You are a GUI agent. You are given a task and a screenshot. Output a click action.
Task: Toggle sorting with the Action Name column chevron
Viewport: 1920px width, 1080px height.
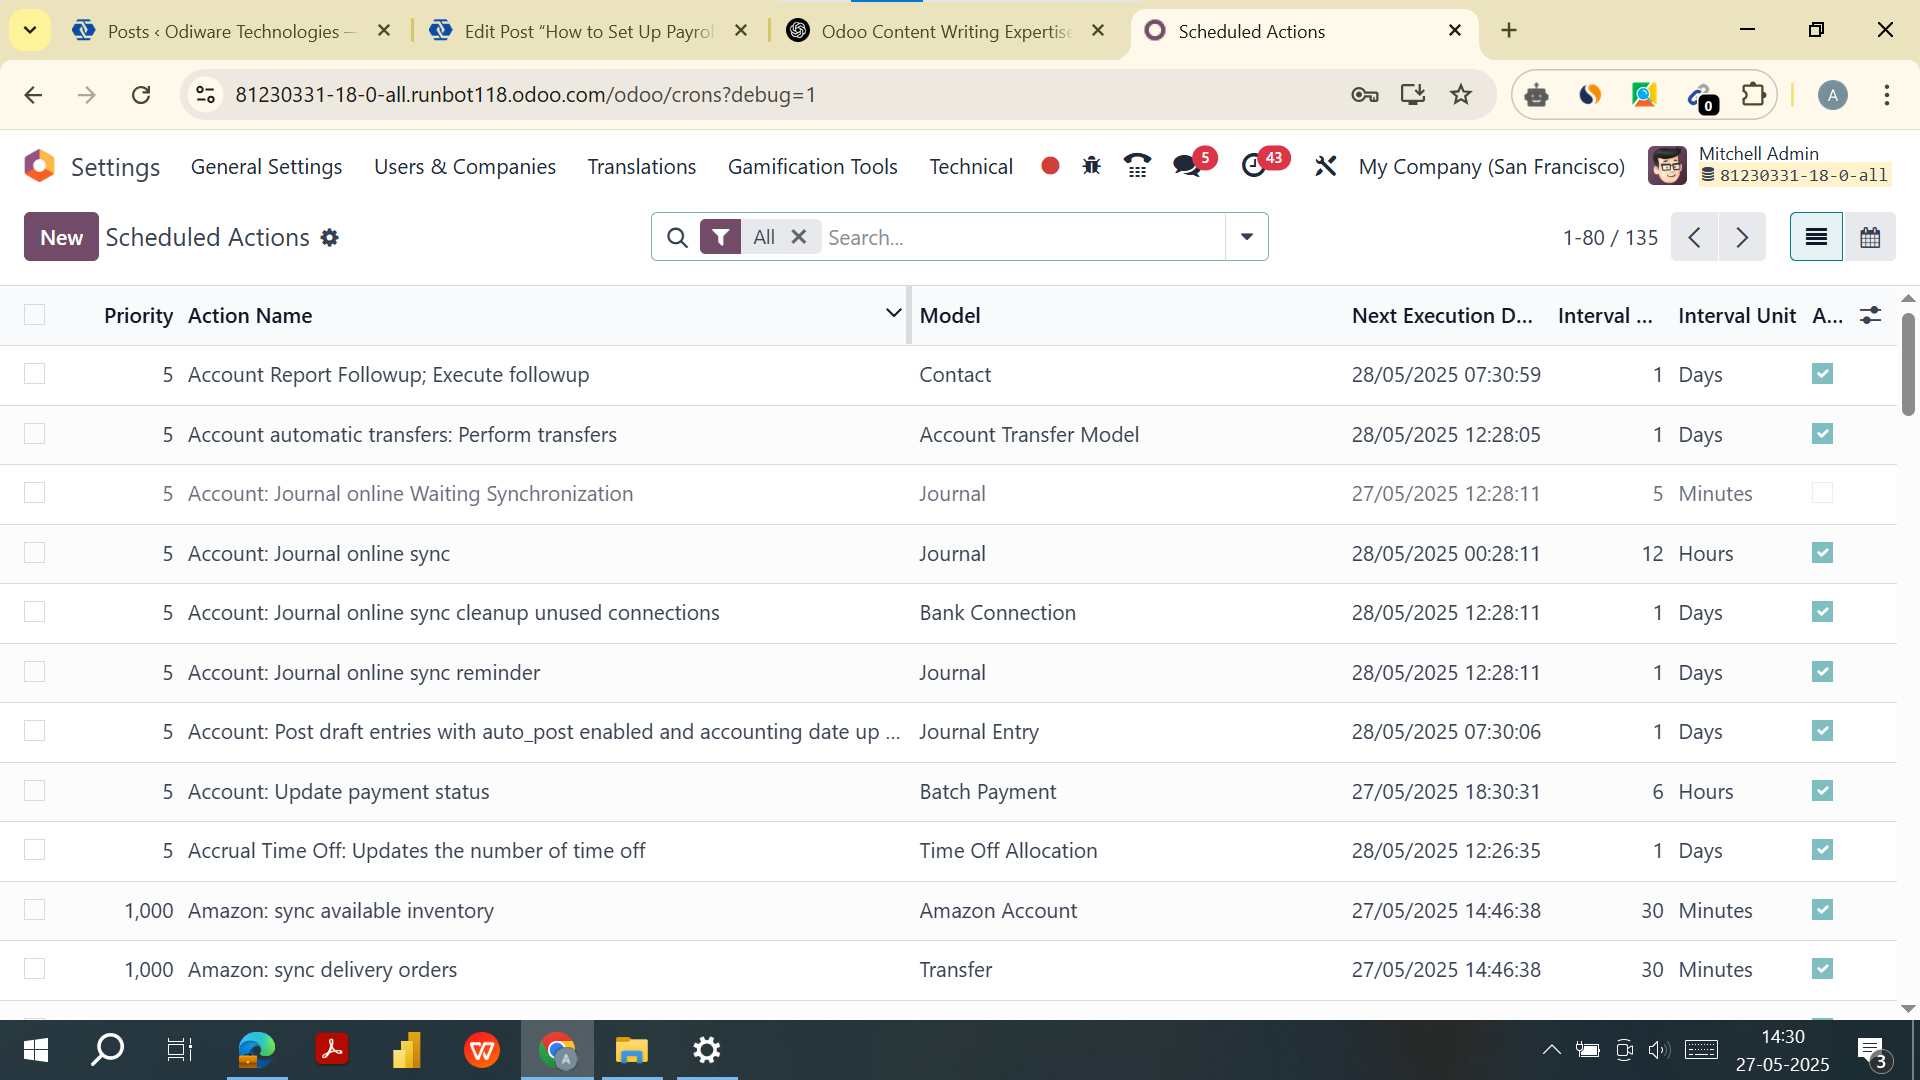pyautogui.click(x=893, y=312)
